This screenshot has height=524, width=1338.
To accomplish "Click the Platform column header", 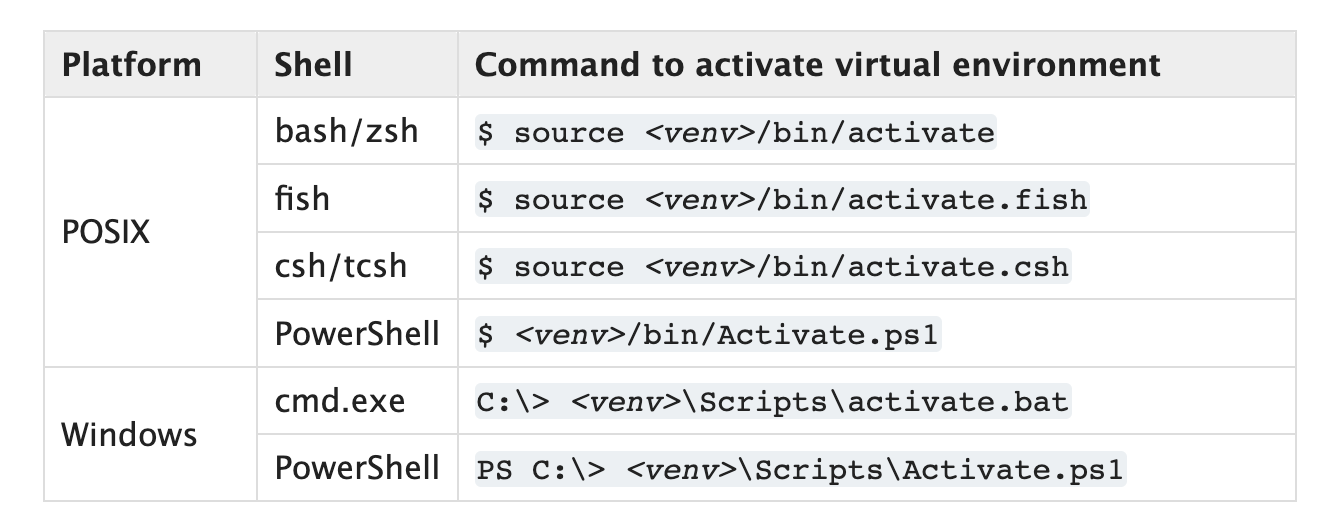I will [x=131, y=65].
